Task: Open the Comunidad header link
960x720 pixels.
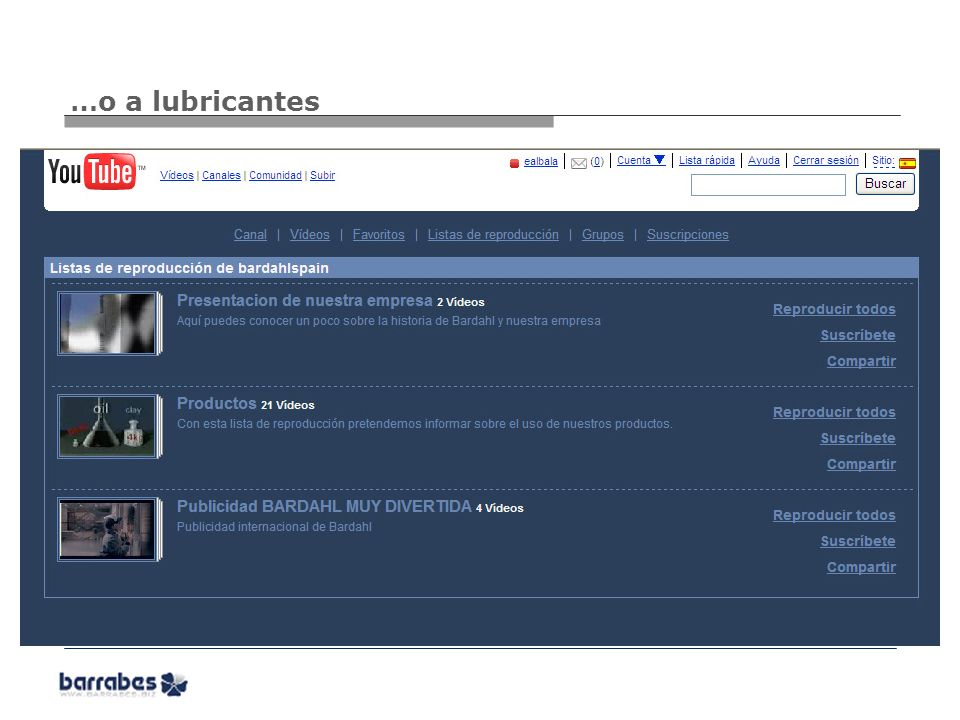Action: tap(275, 175)
